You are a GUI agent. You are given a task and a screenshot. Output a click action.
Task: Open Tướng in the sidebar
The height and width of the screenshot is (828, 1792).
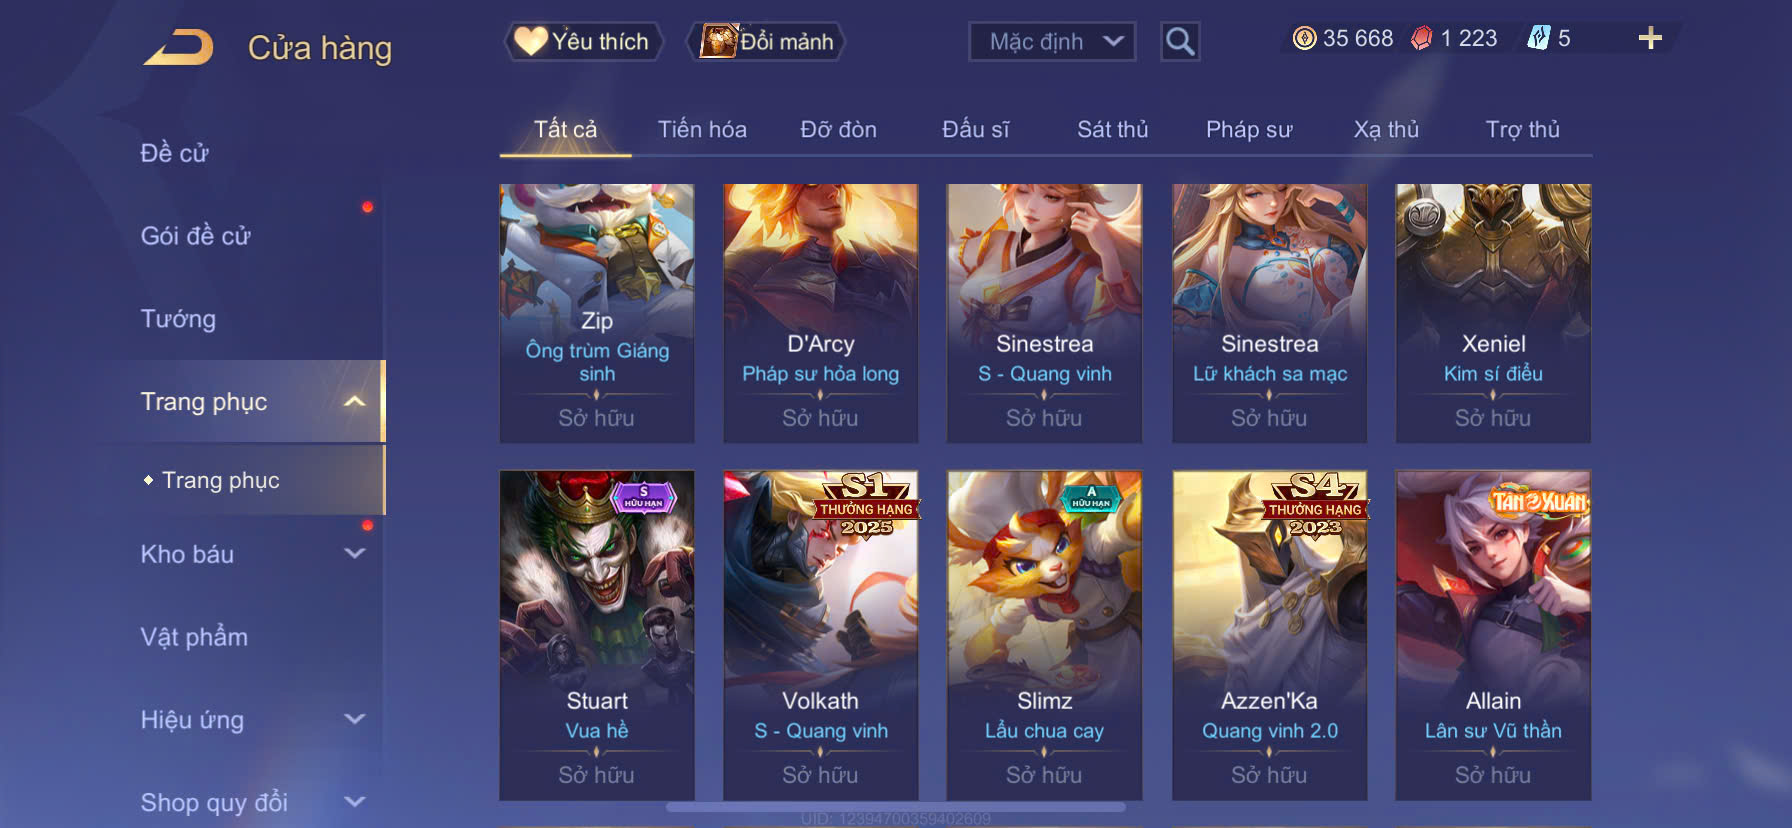[x=178, y=319]
